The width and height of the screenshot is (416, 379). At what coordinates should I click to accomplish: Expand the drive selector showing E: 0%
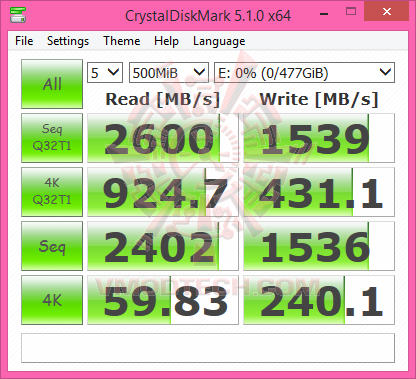click(x=304, y=72)
